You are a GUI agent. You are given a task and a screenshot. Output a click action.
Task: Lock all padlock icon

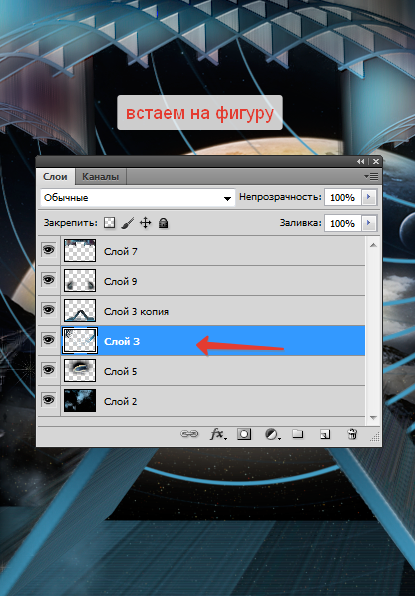163,223
